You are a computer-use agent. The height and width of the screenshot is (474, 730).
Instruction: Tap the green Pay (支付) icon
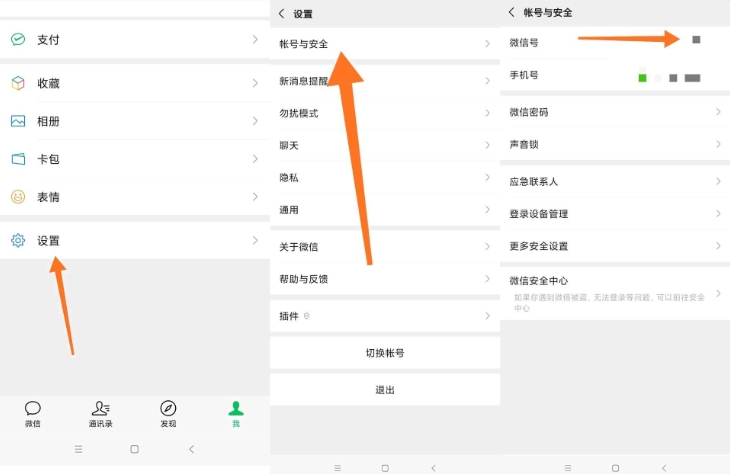click(18, 40)
